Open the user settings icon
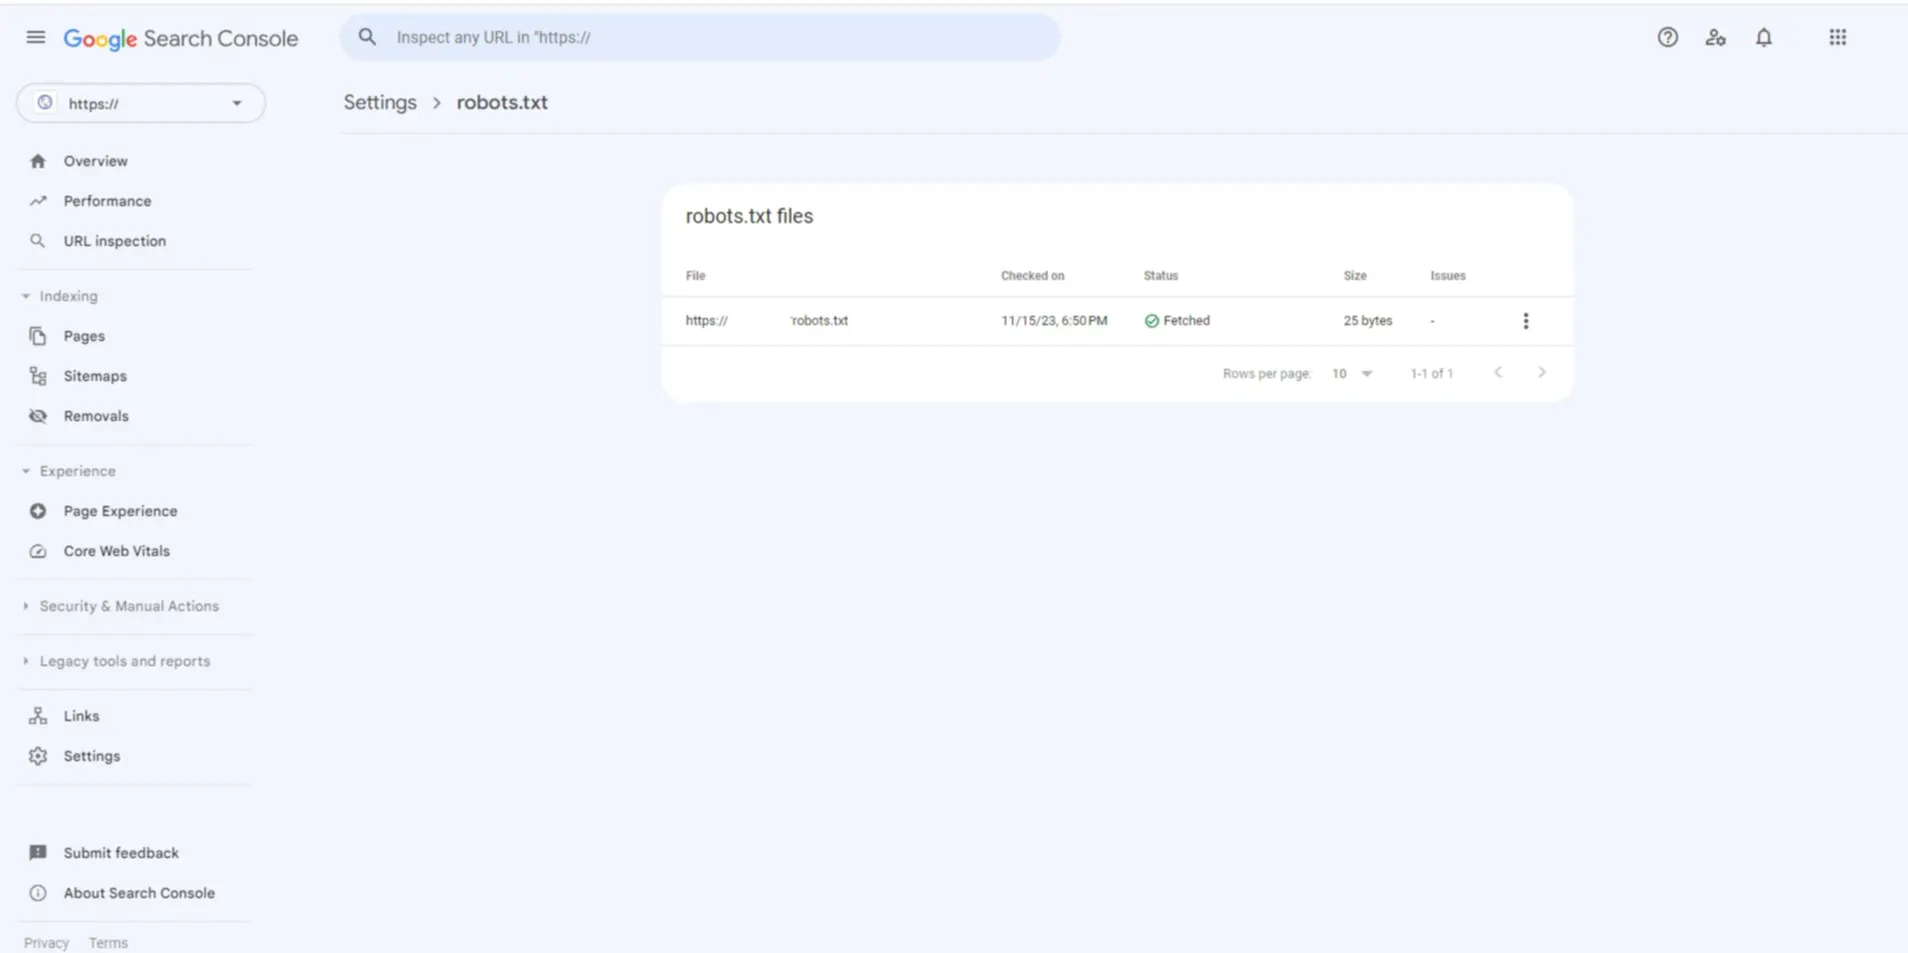Image resolution: width=1908 pixels, height=953 pixels. coord(1715,38)
